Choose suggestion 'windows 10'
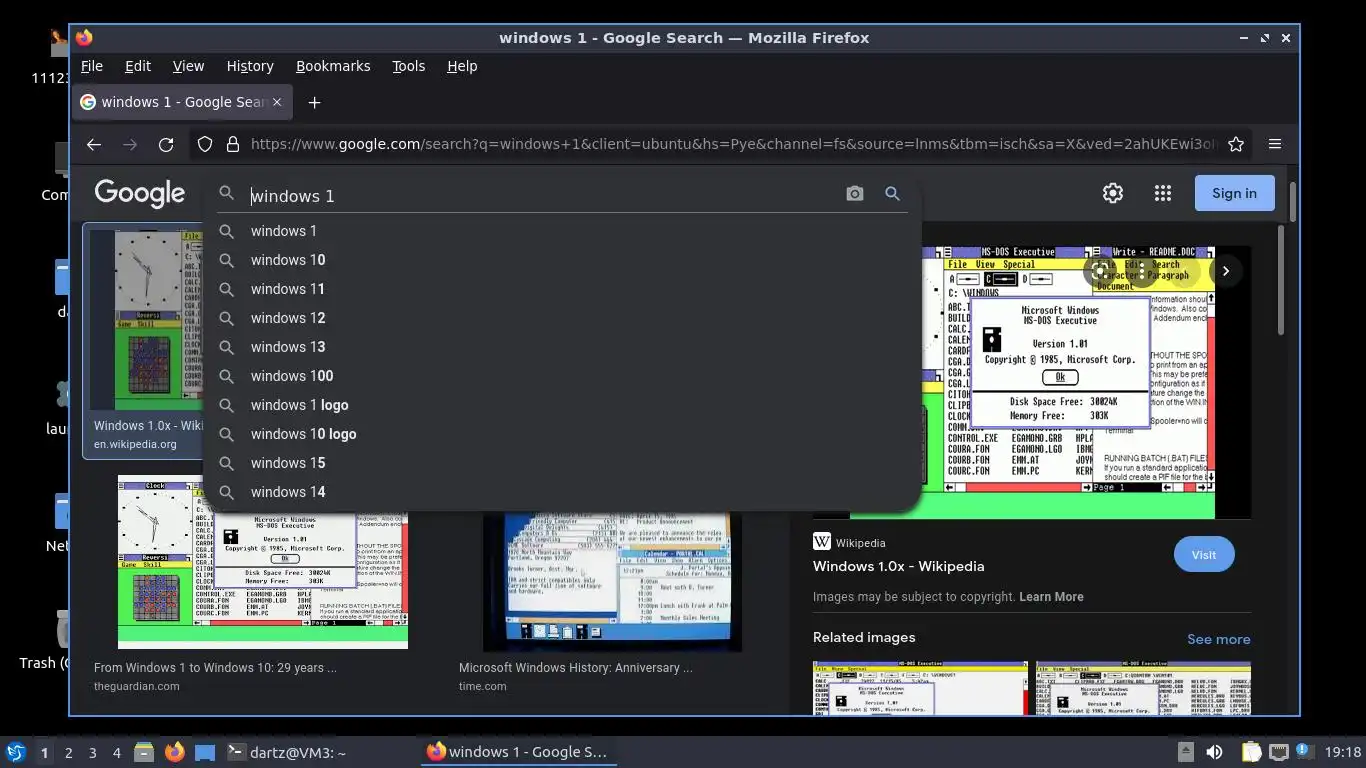This screenshot has height=768, width=1366. click(562, 260)
